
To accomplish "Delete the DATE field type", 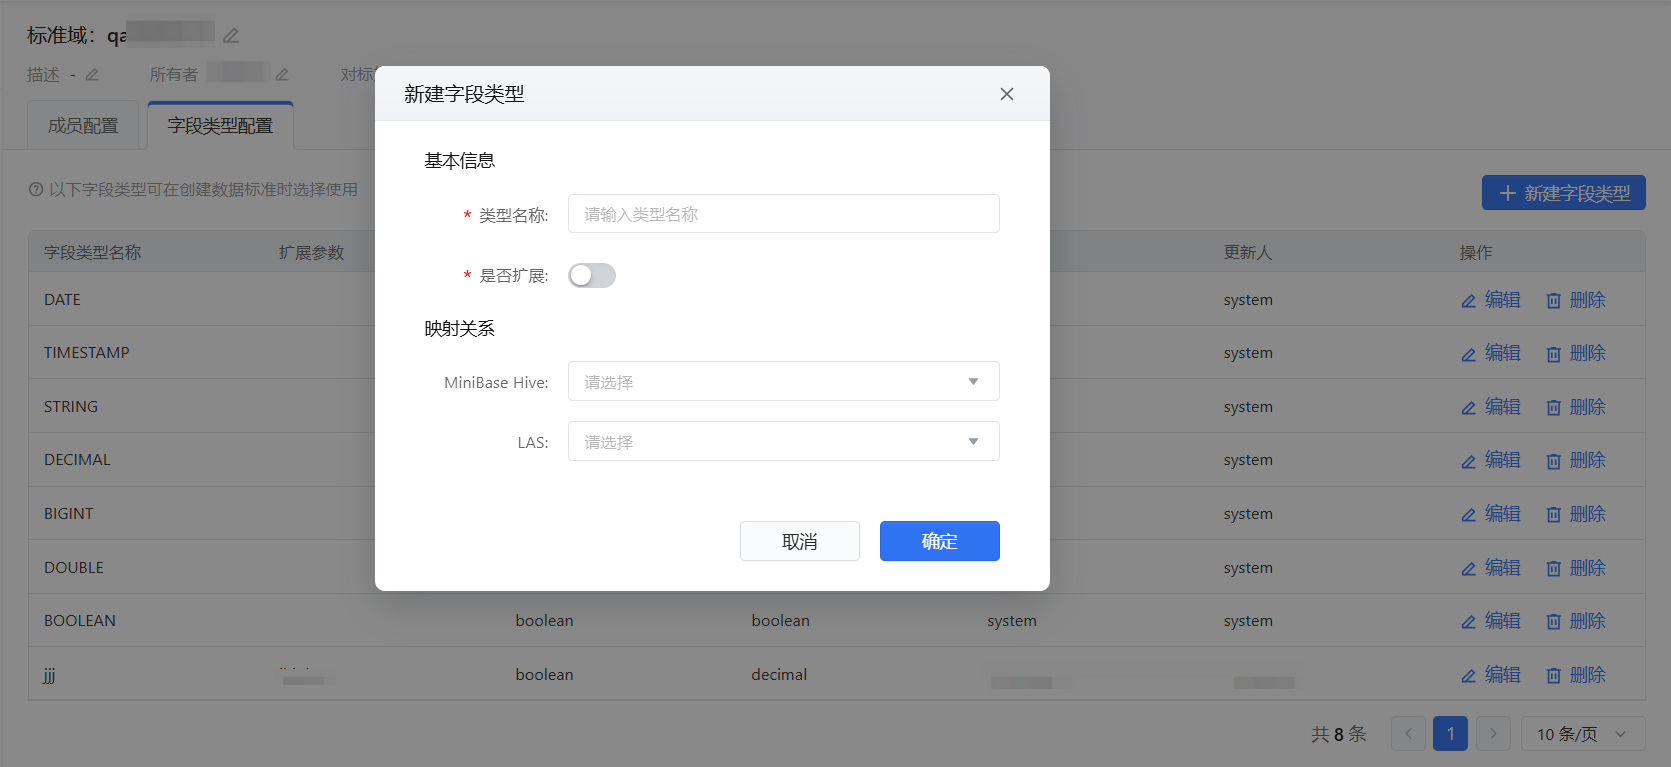I will [x=1576, y=300].
